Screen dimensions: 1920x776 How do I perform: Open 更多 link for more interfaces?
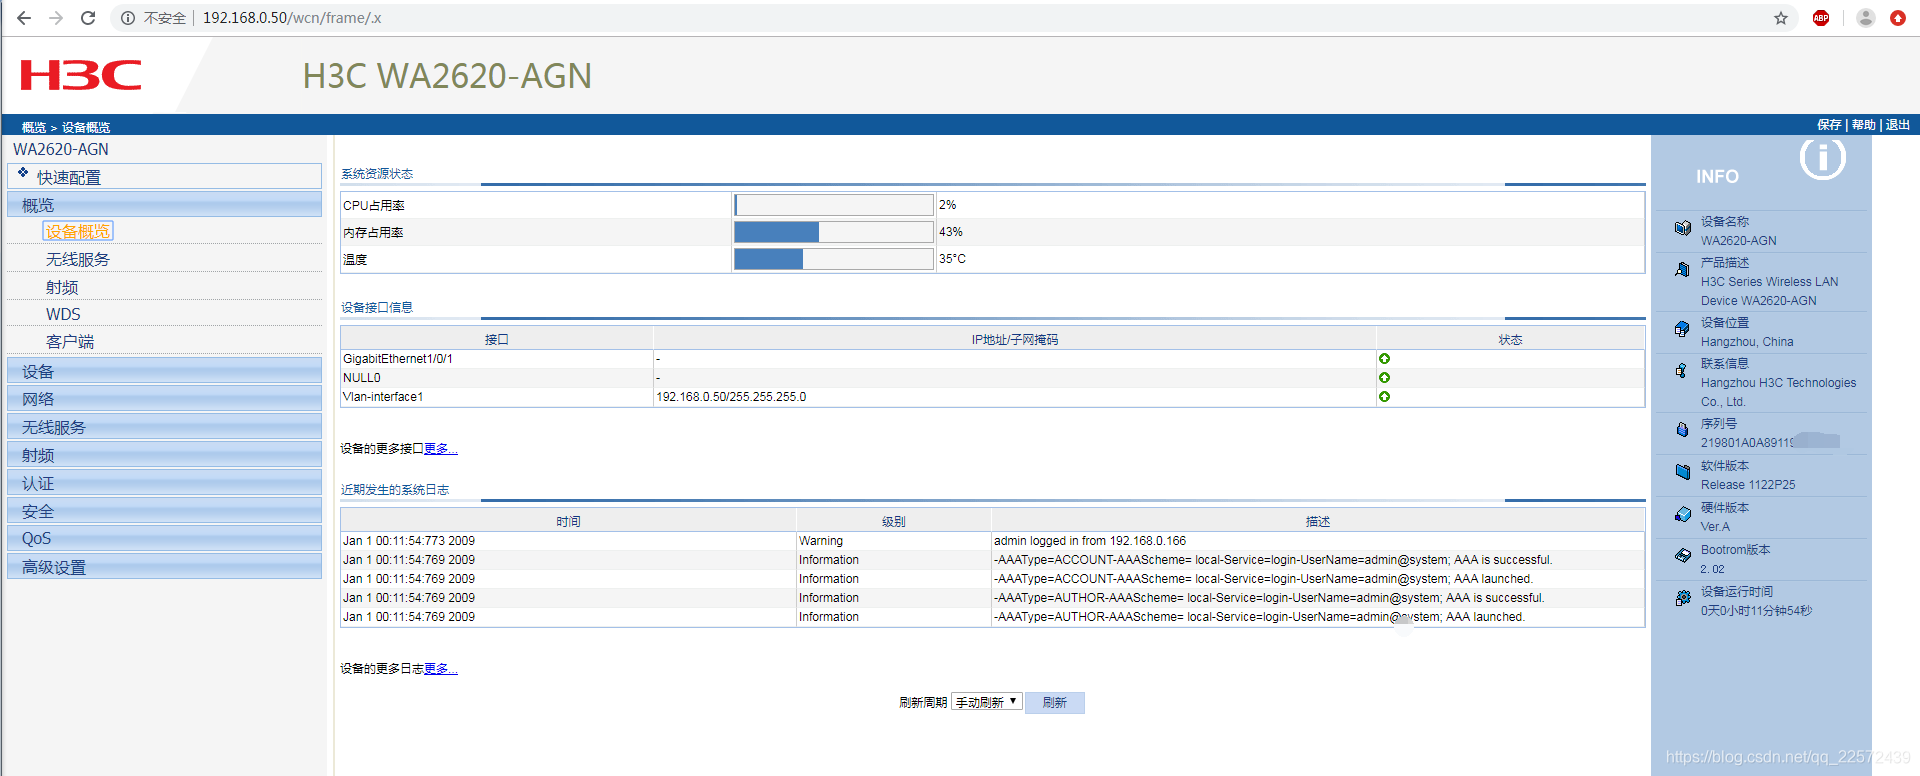tap(441, 448)
